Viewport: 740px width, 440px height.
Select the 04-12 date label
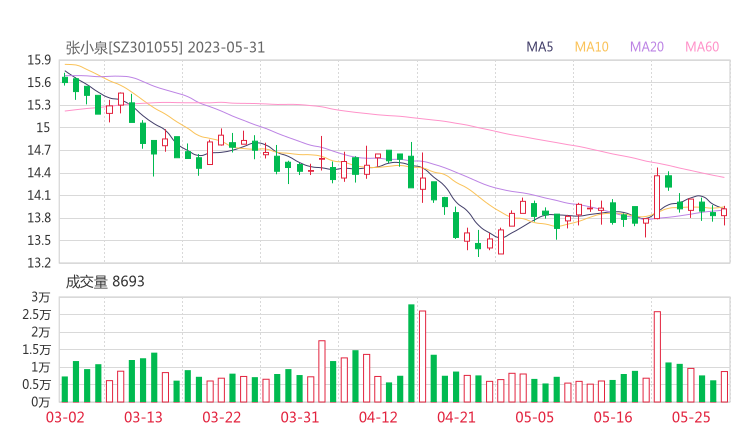[377, 417]
